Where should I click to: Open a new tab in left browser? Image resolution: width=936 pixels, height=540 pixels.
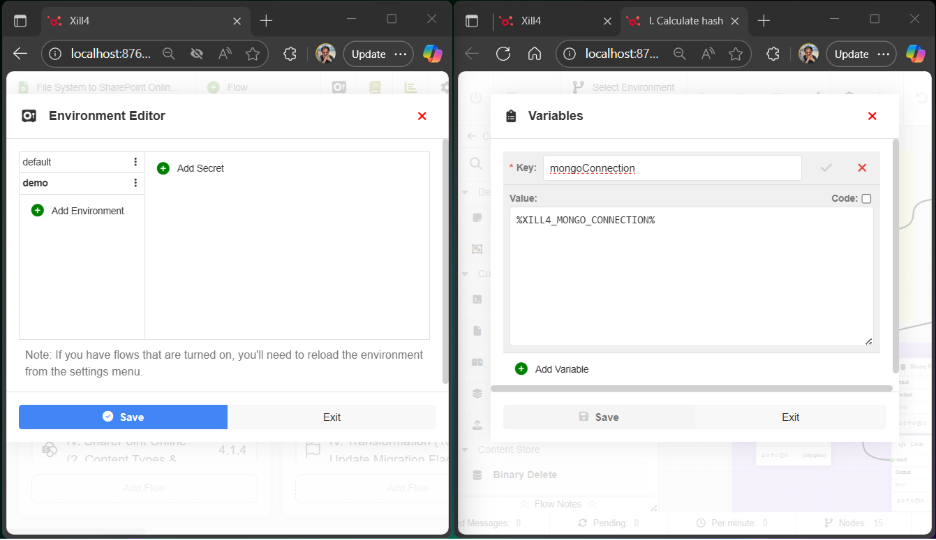[x=266, y=21]
